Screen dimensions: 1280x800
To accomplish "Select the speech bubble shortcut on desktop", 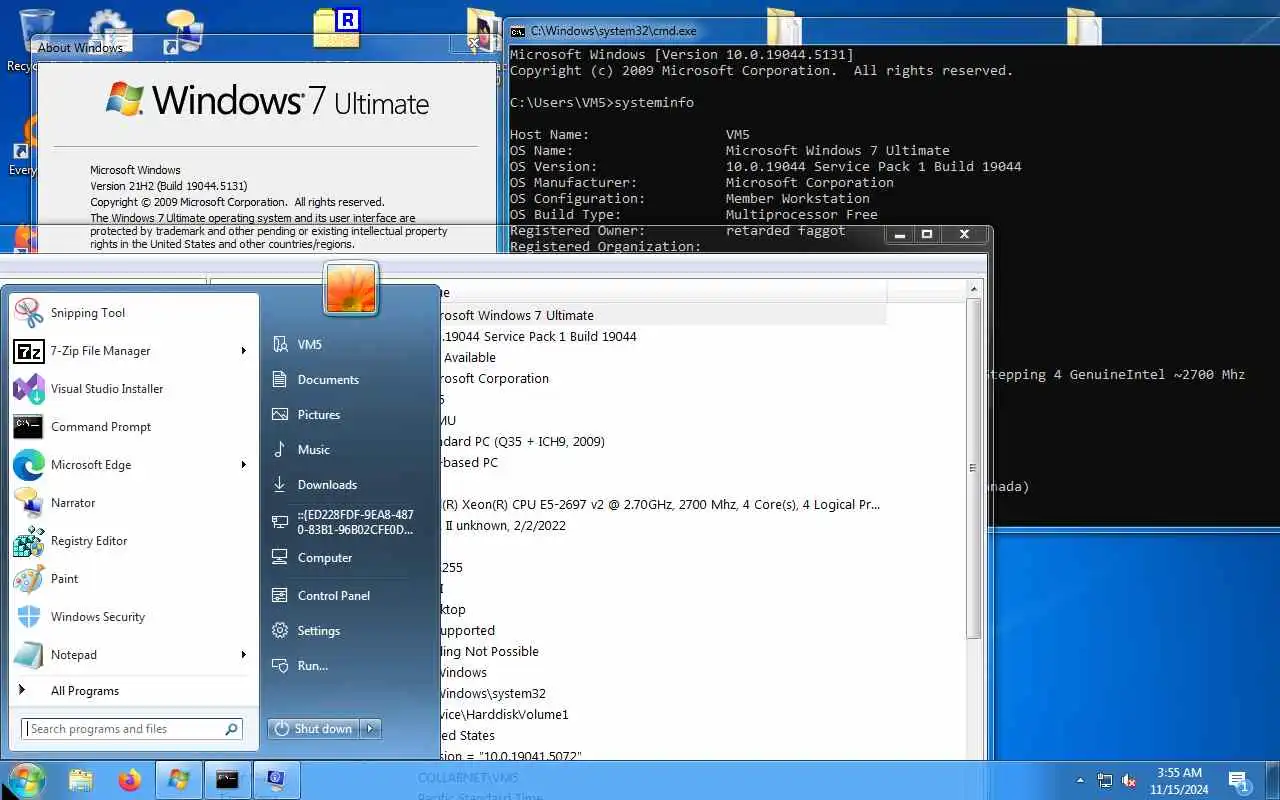I will (x=183, y=30).
